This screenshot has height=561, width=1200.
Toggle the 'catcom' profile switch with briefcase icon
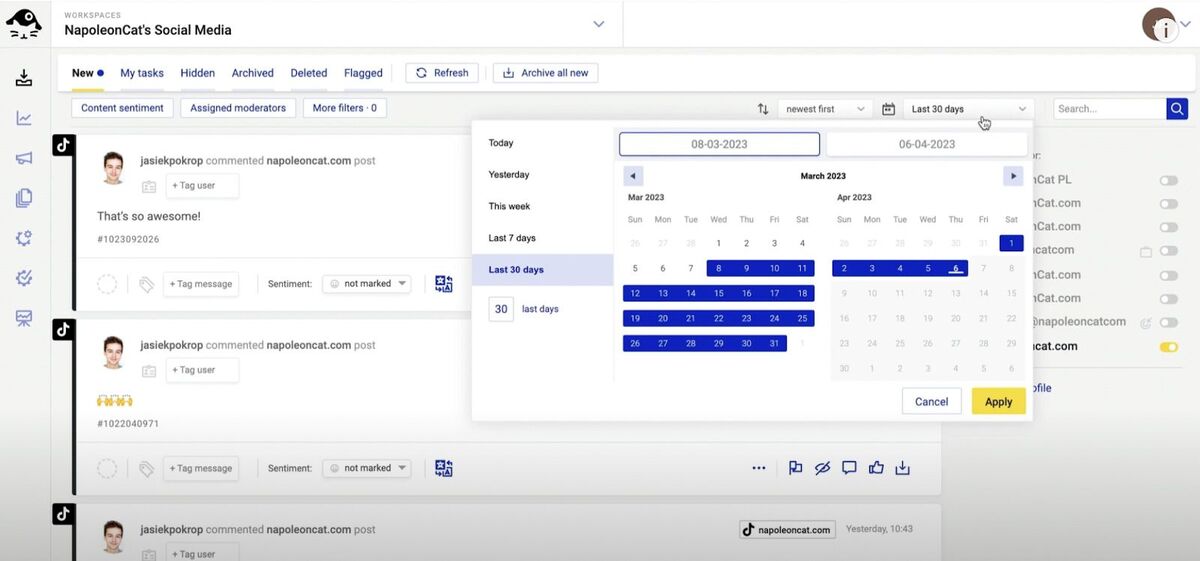[x=1168, y=251]
